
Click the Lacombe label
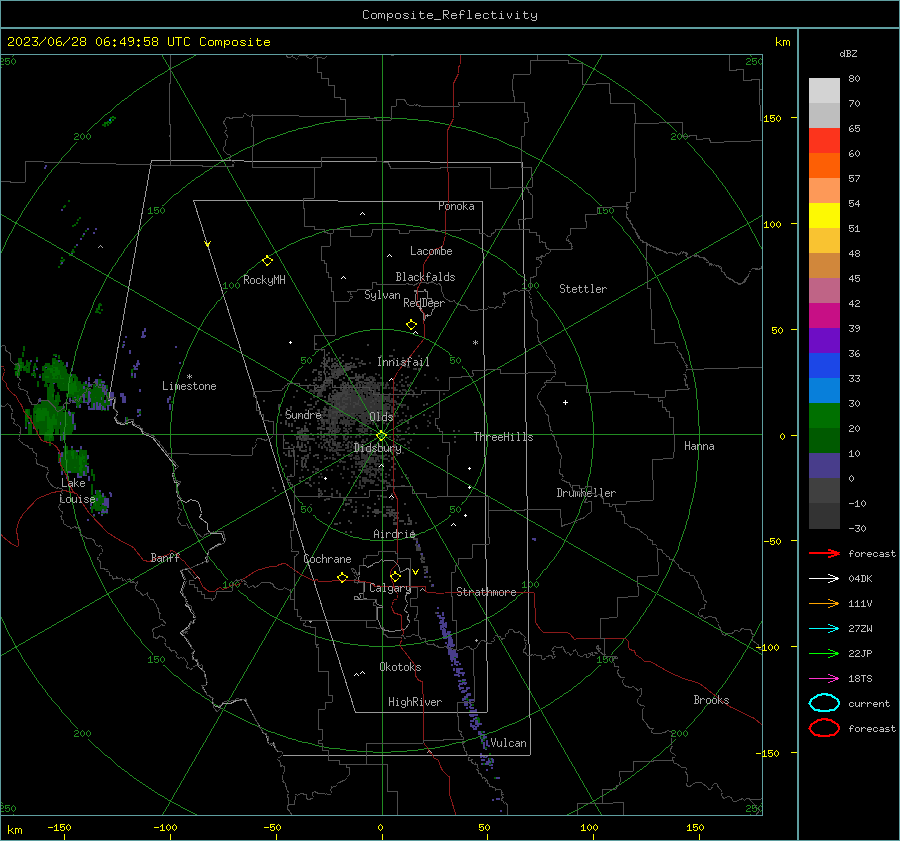[x=431, y=251]
